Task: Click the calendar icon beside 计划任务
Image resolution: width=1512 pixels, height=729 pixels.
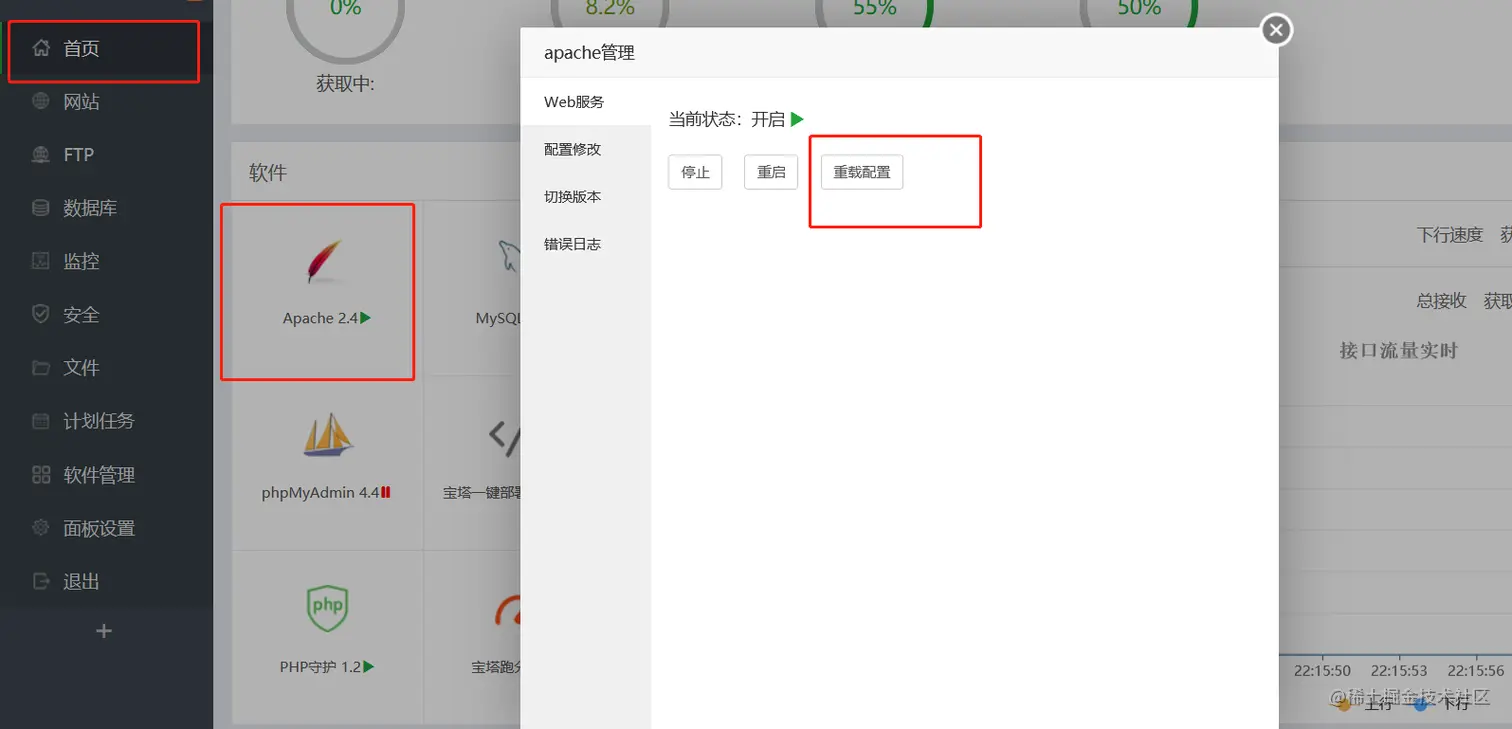Action: click(41, 421)
